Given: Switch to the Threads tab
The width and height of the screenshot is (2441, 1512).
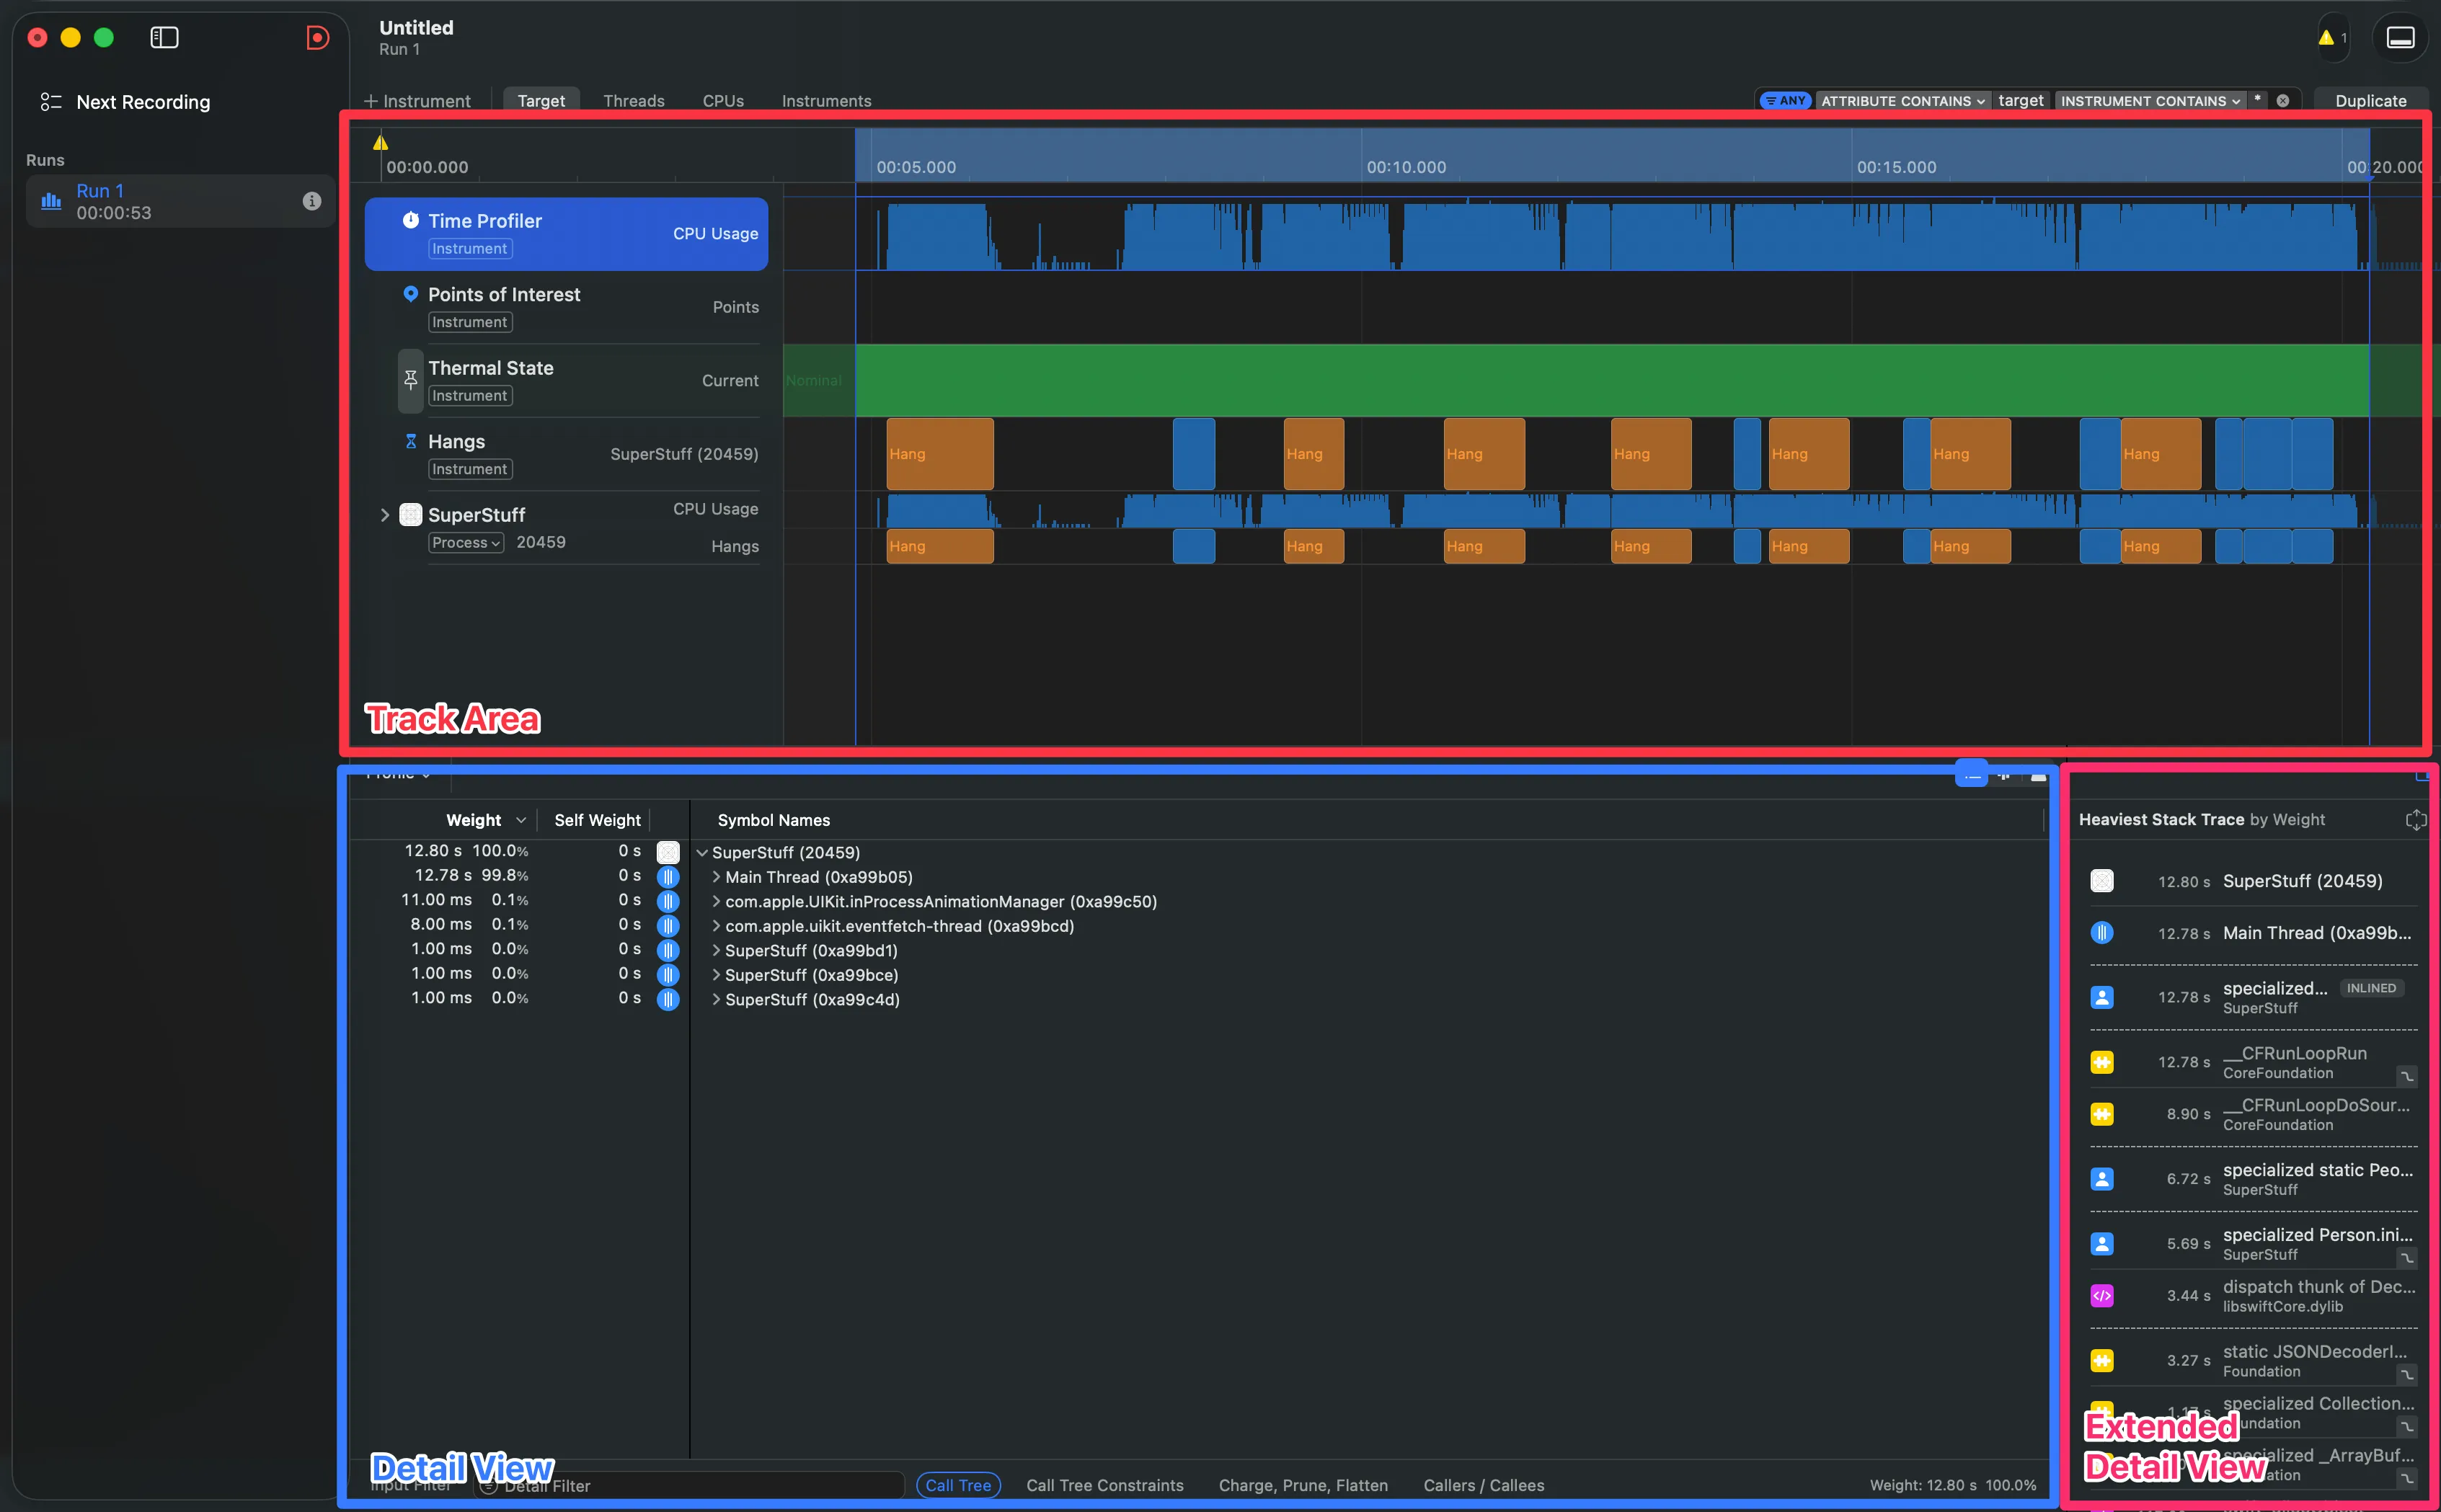Looking at the screenshot, I should point(633,101).
